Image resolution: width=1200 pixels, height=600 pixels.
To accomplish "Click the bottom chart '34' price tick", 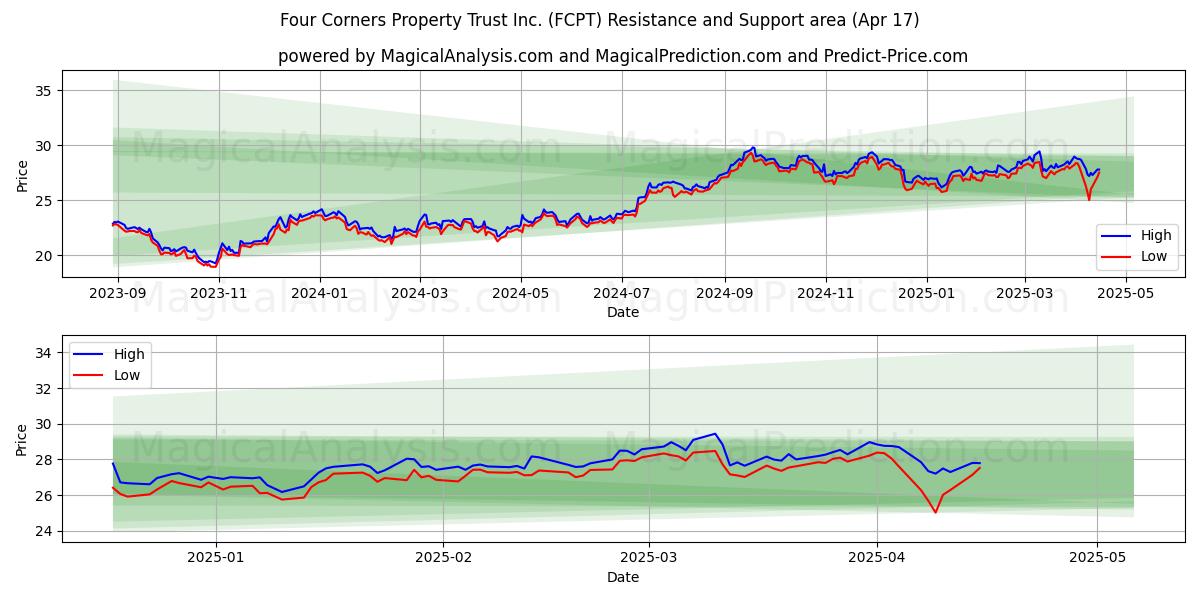I will pyautogui.click(x=44, y=353).
